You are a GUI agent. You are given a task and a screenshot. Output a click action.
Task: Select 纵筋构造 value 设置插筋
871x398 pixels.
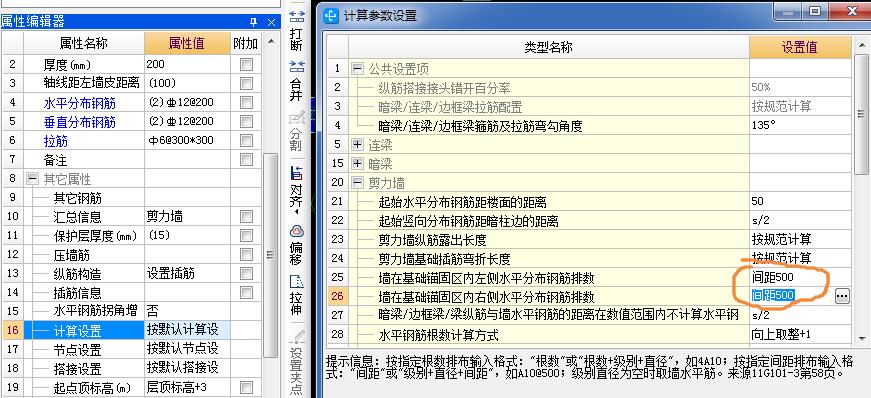coord(187,273)
